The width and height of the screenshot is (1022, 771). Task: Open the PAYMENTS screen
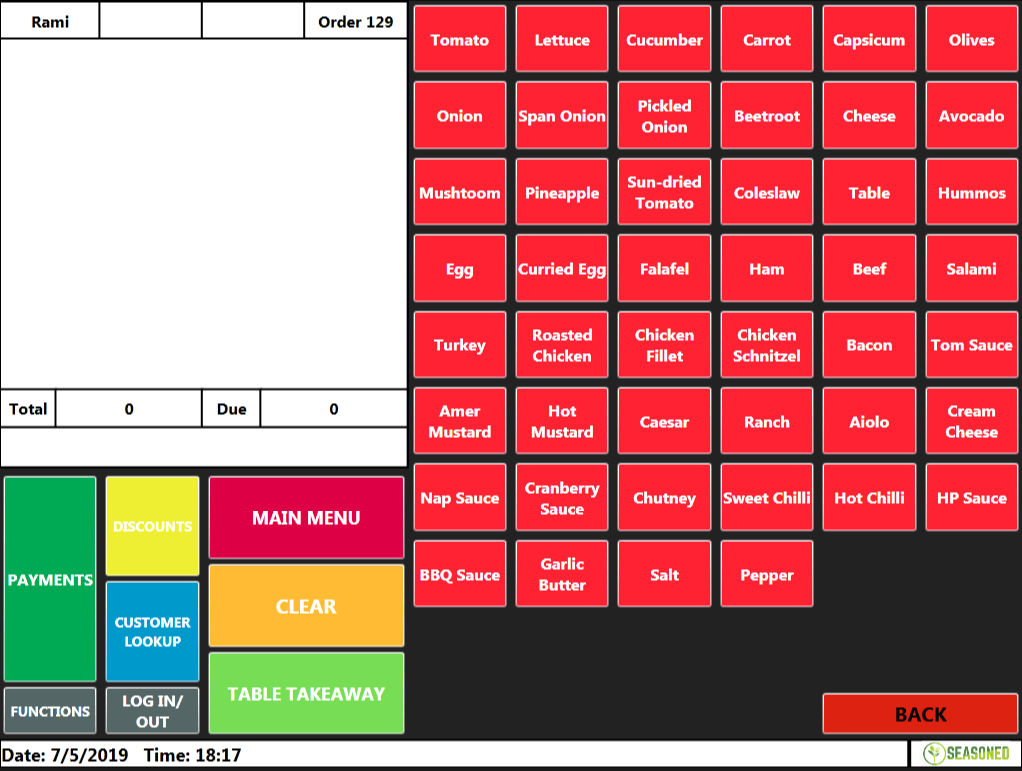pos(50,579)
